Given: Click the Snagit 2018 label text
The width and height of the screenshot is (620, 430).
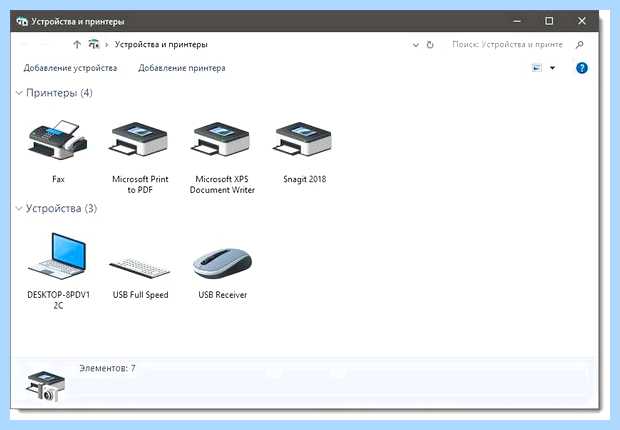Looking at the screenshot, I should coord(304,179).
